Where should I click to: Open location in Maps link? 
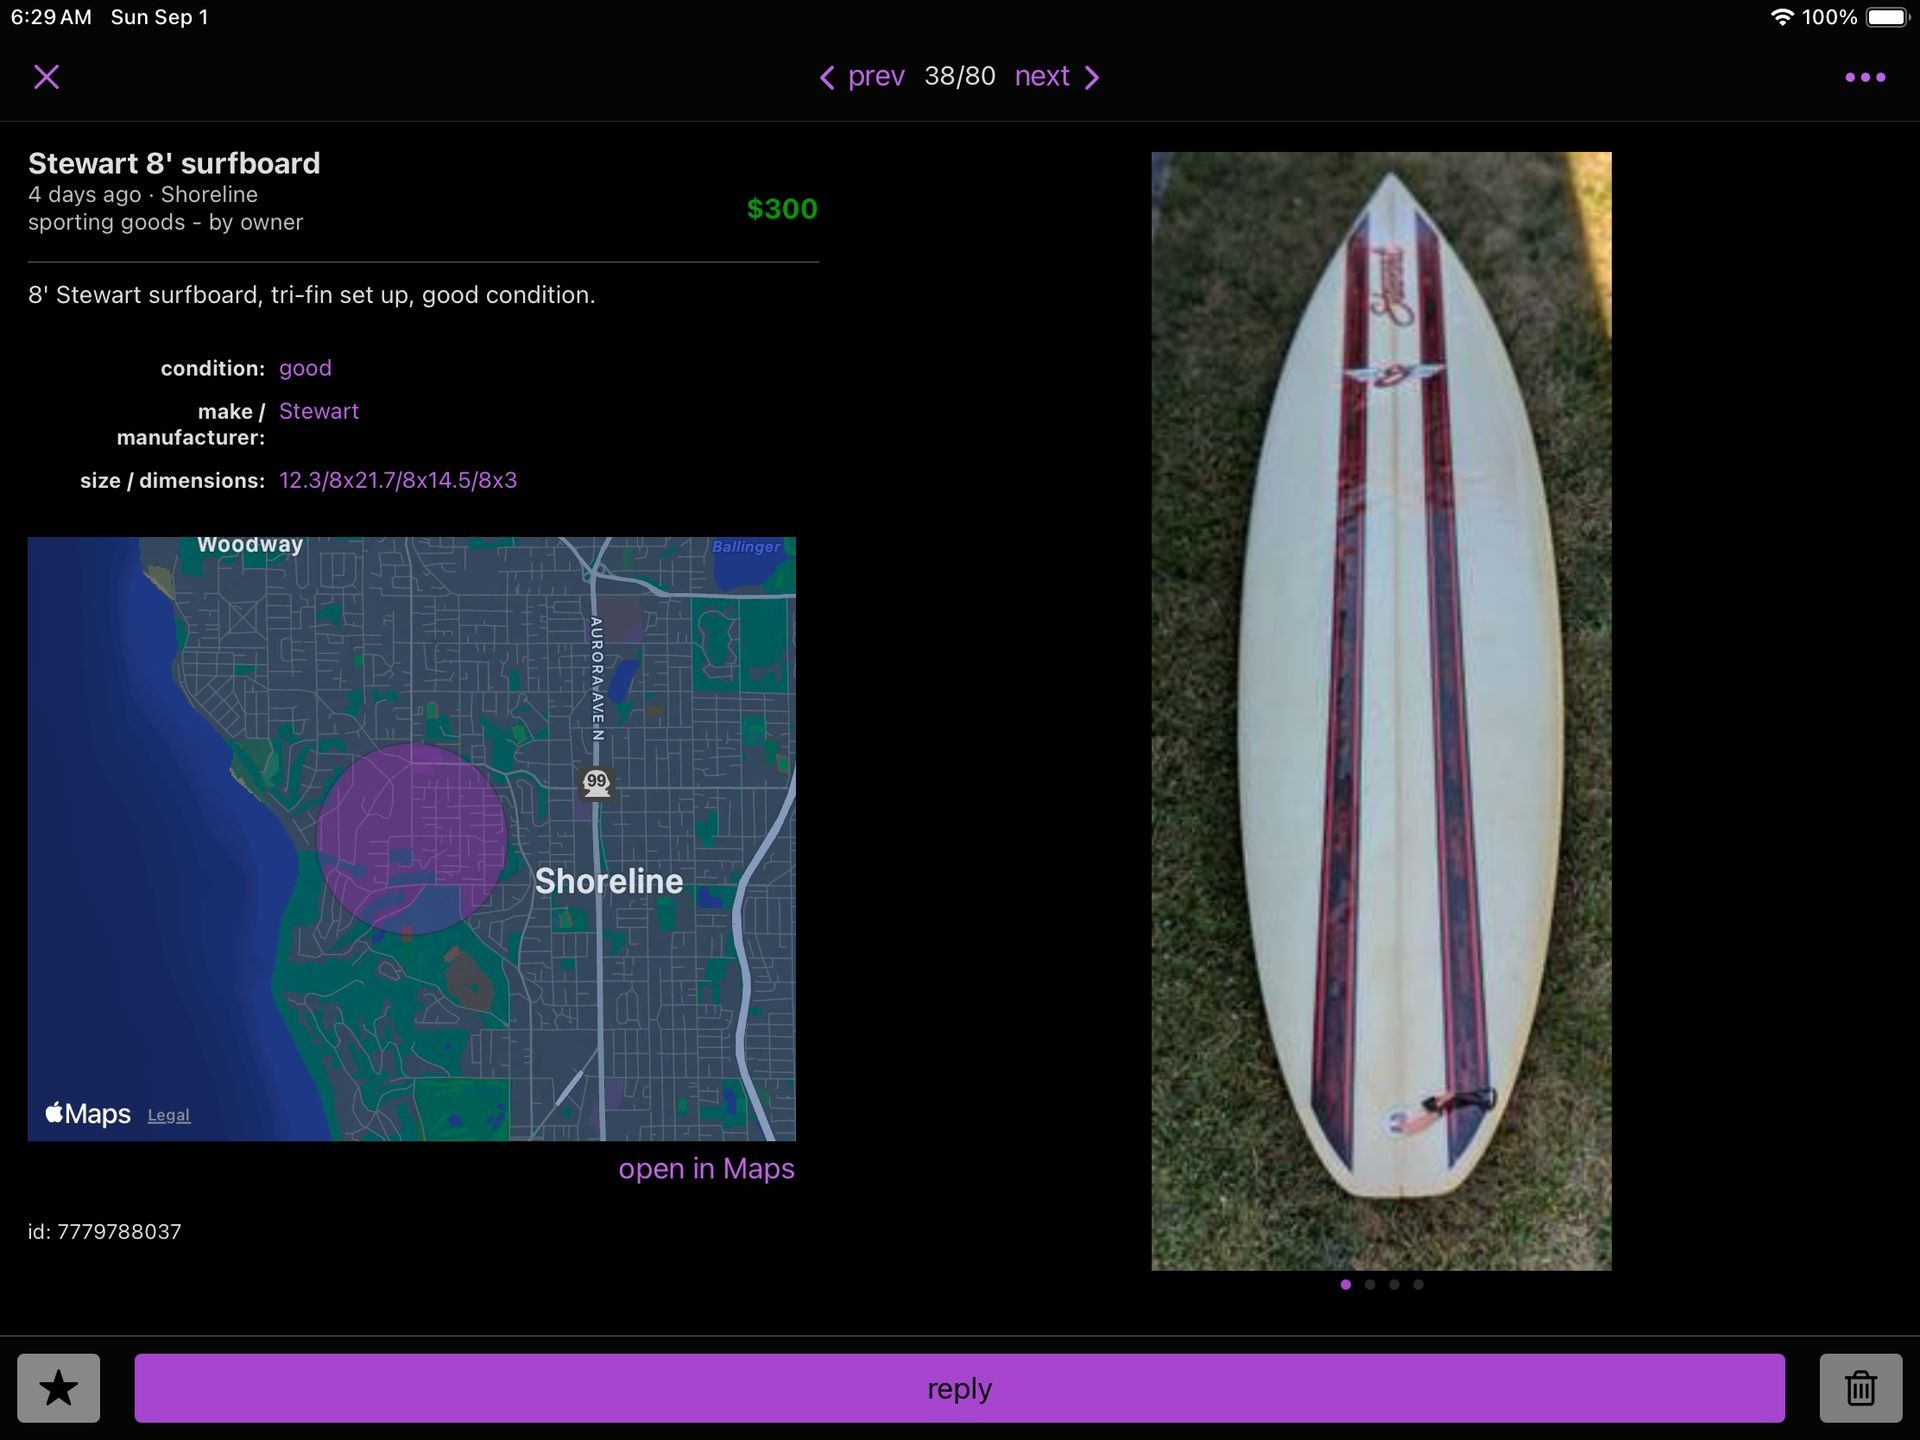[x=706, y=1169]
